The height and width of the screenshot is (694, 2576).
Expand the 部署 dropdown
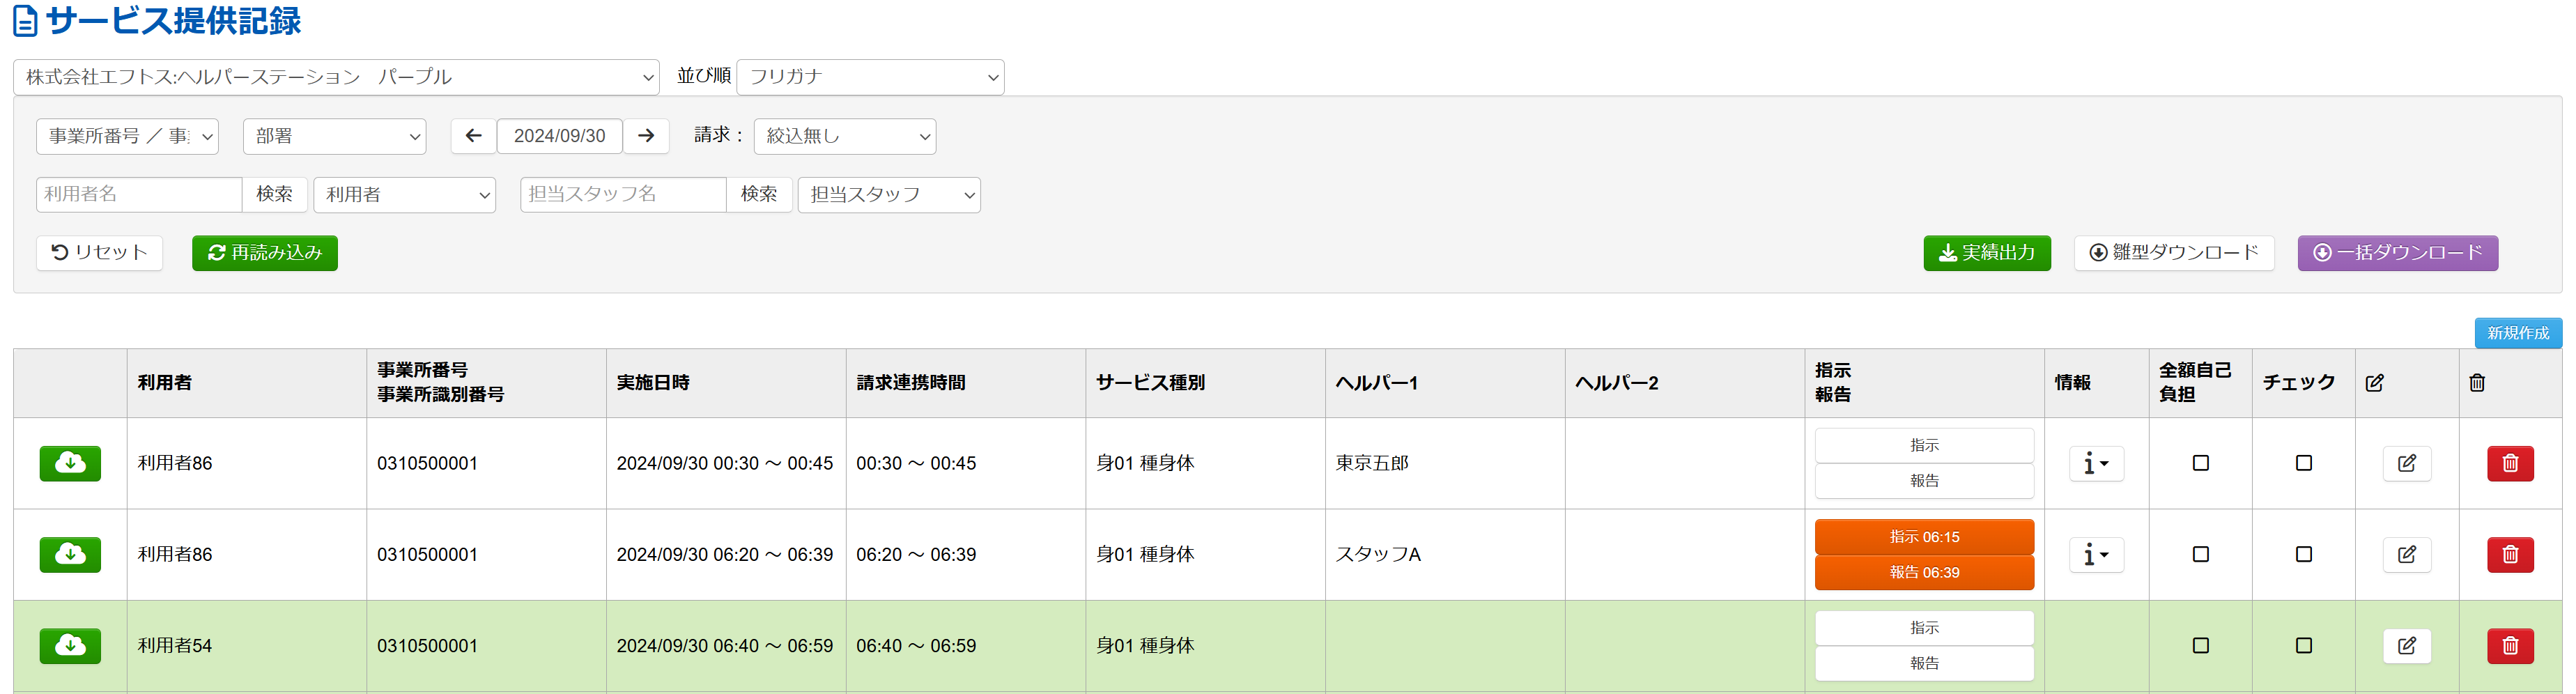(334, 137)
